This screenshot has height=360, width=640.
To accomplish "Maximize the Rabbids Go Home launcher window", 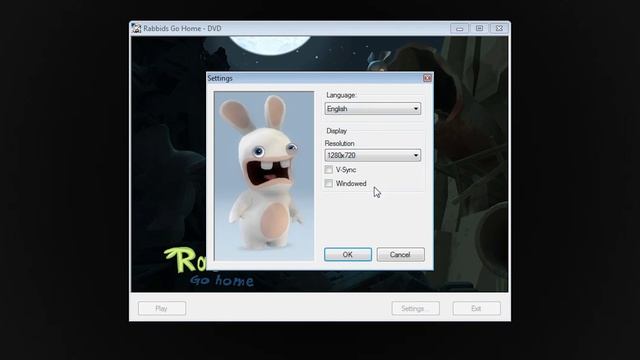I will [x=479, y=28].
